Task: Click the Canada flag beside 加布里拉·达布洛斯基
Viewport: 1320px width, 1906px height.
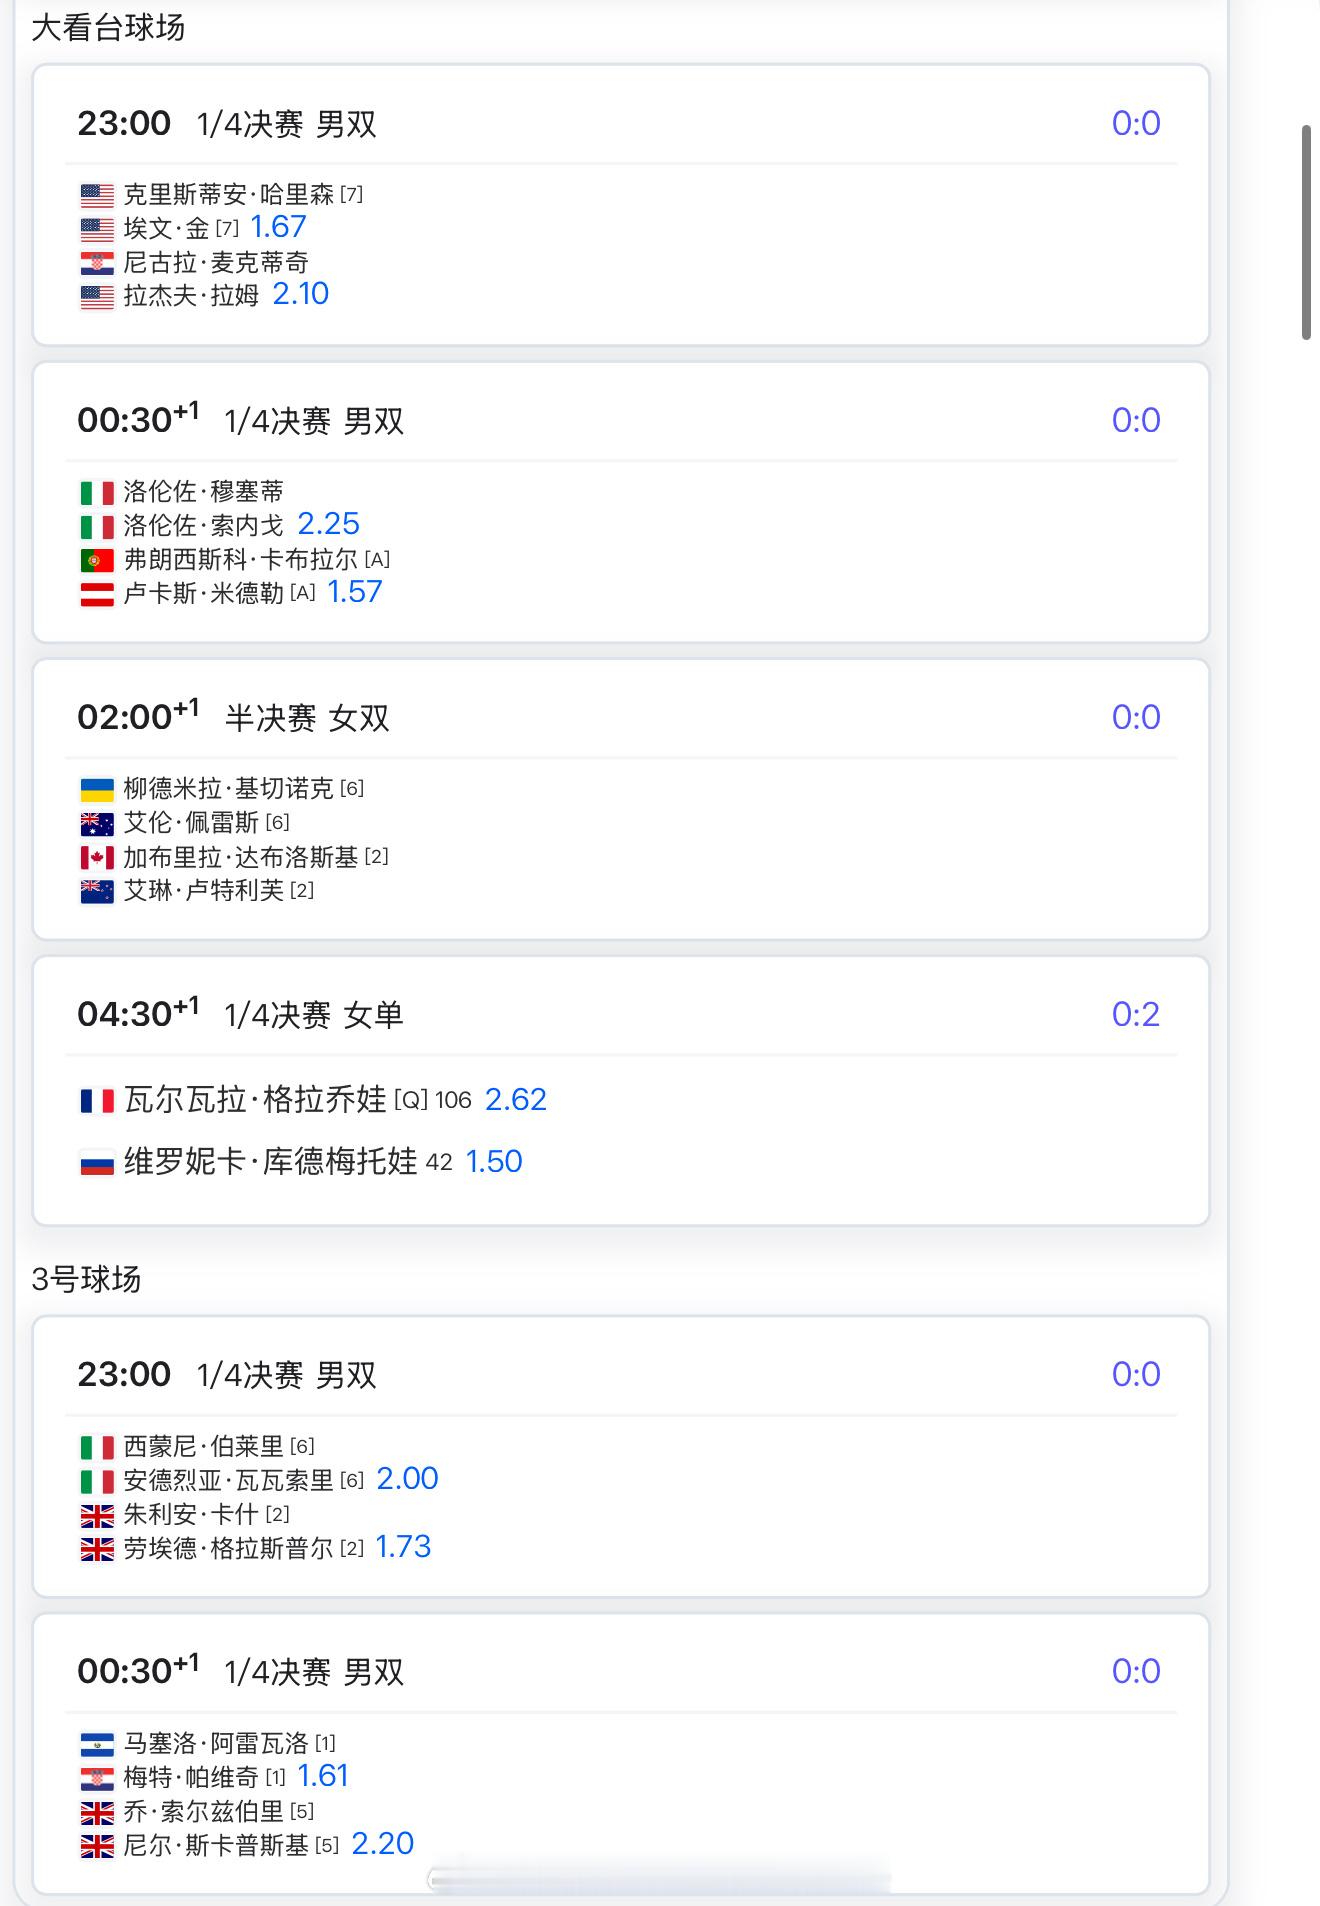Action: [x=97, y=857]
